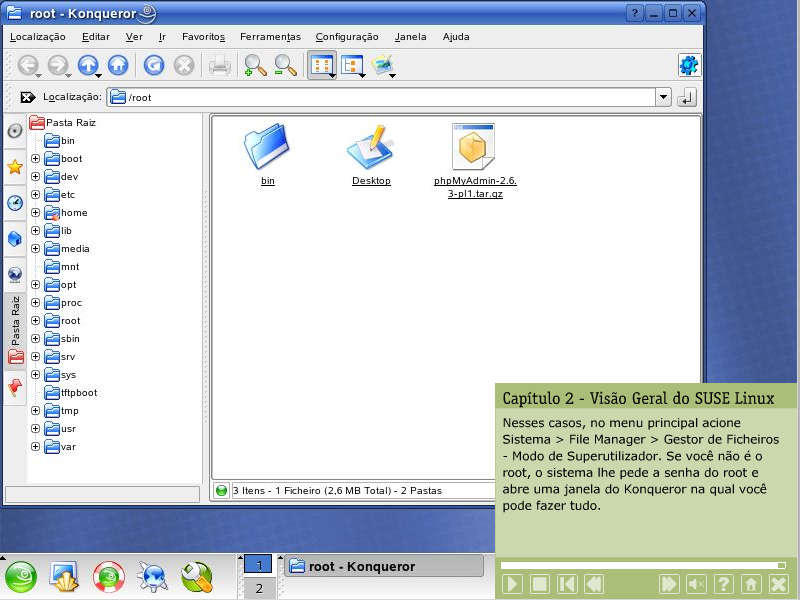The width and height of the screenshot is (800, 600).
Task: Open the history clock sidebar icon
Action: [x=15, y=203]
